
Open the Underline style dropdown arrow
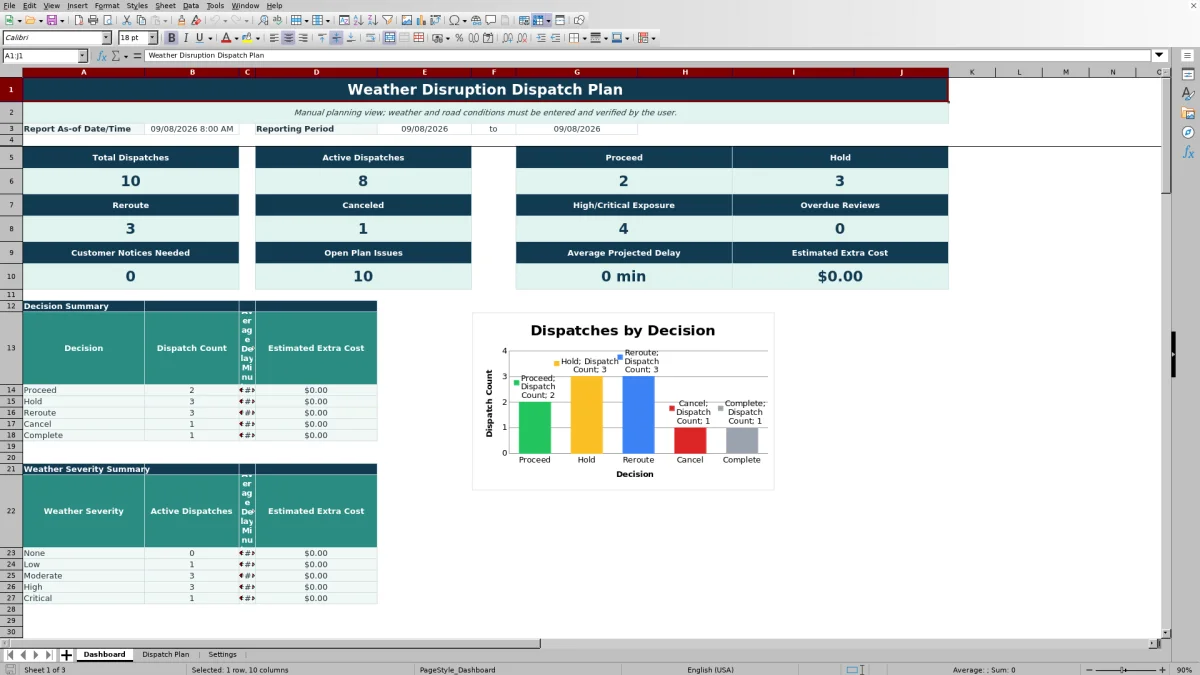210,38
